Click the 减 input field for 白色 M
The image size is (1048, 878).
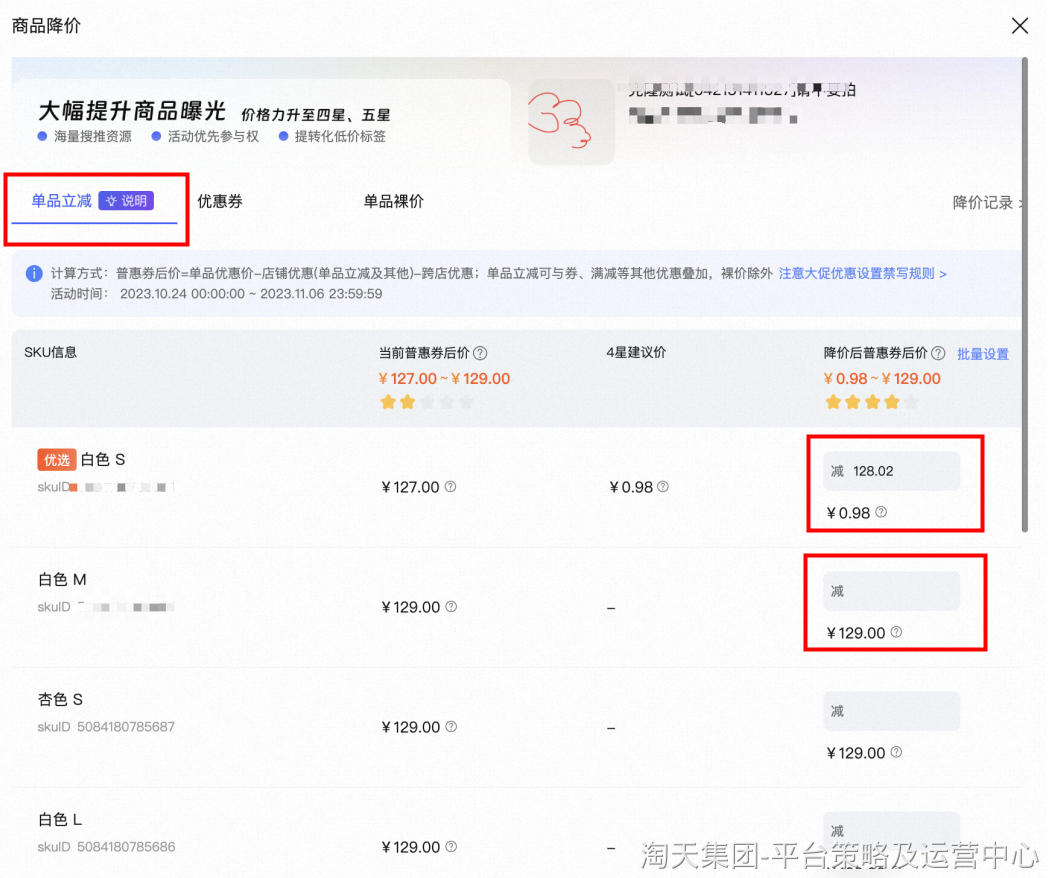(892, 591)
